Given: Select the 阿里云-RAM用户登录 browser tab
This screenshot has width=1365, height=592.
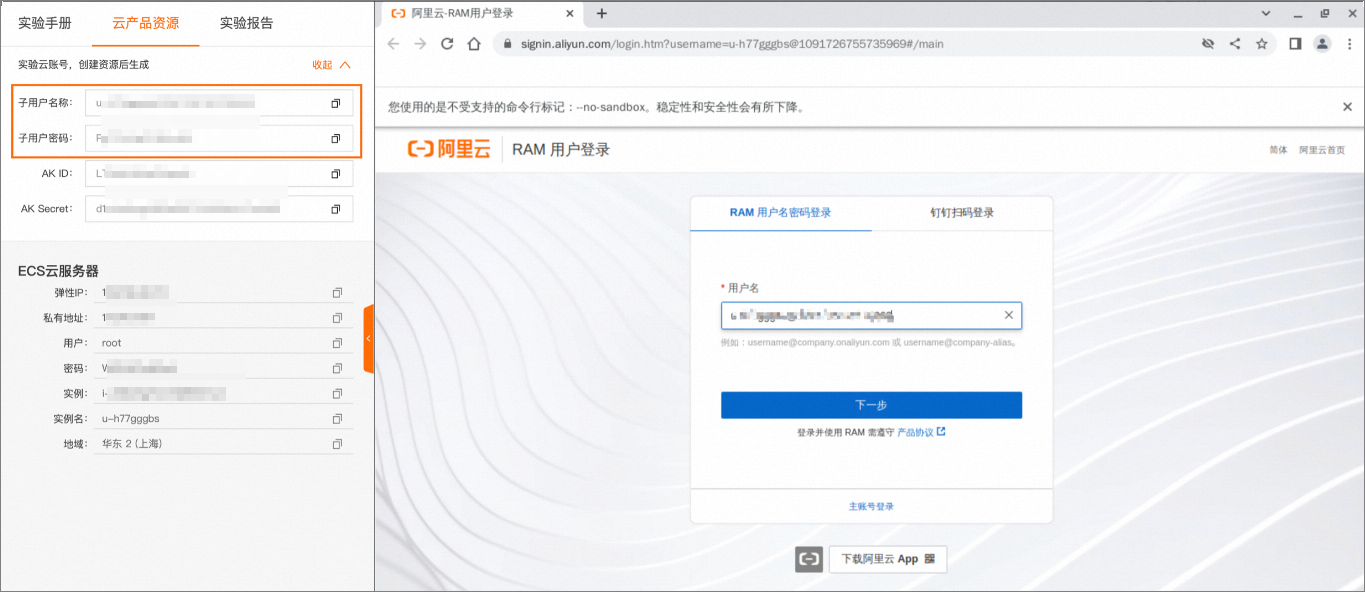Looking at the screenshot, I should (480, 14).
